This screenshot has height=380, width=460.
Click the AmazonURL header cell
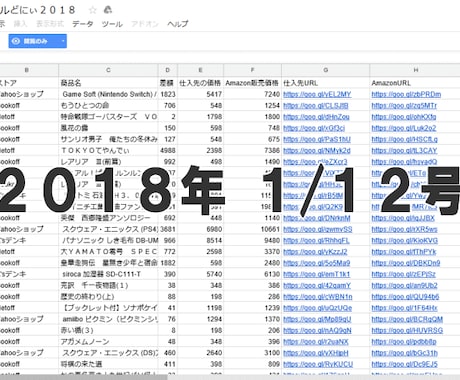pos(415,83)
